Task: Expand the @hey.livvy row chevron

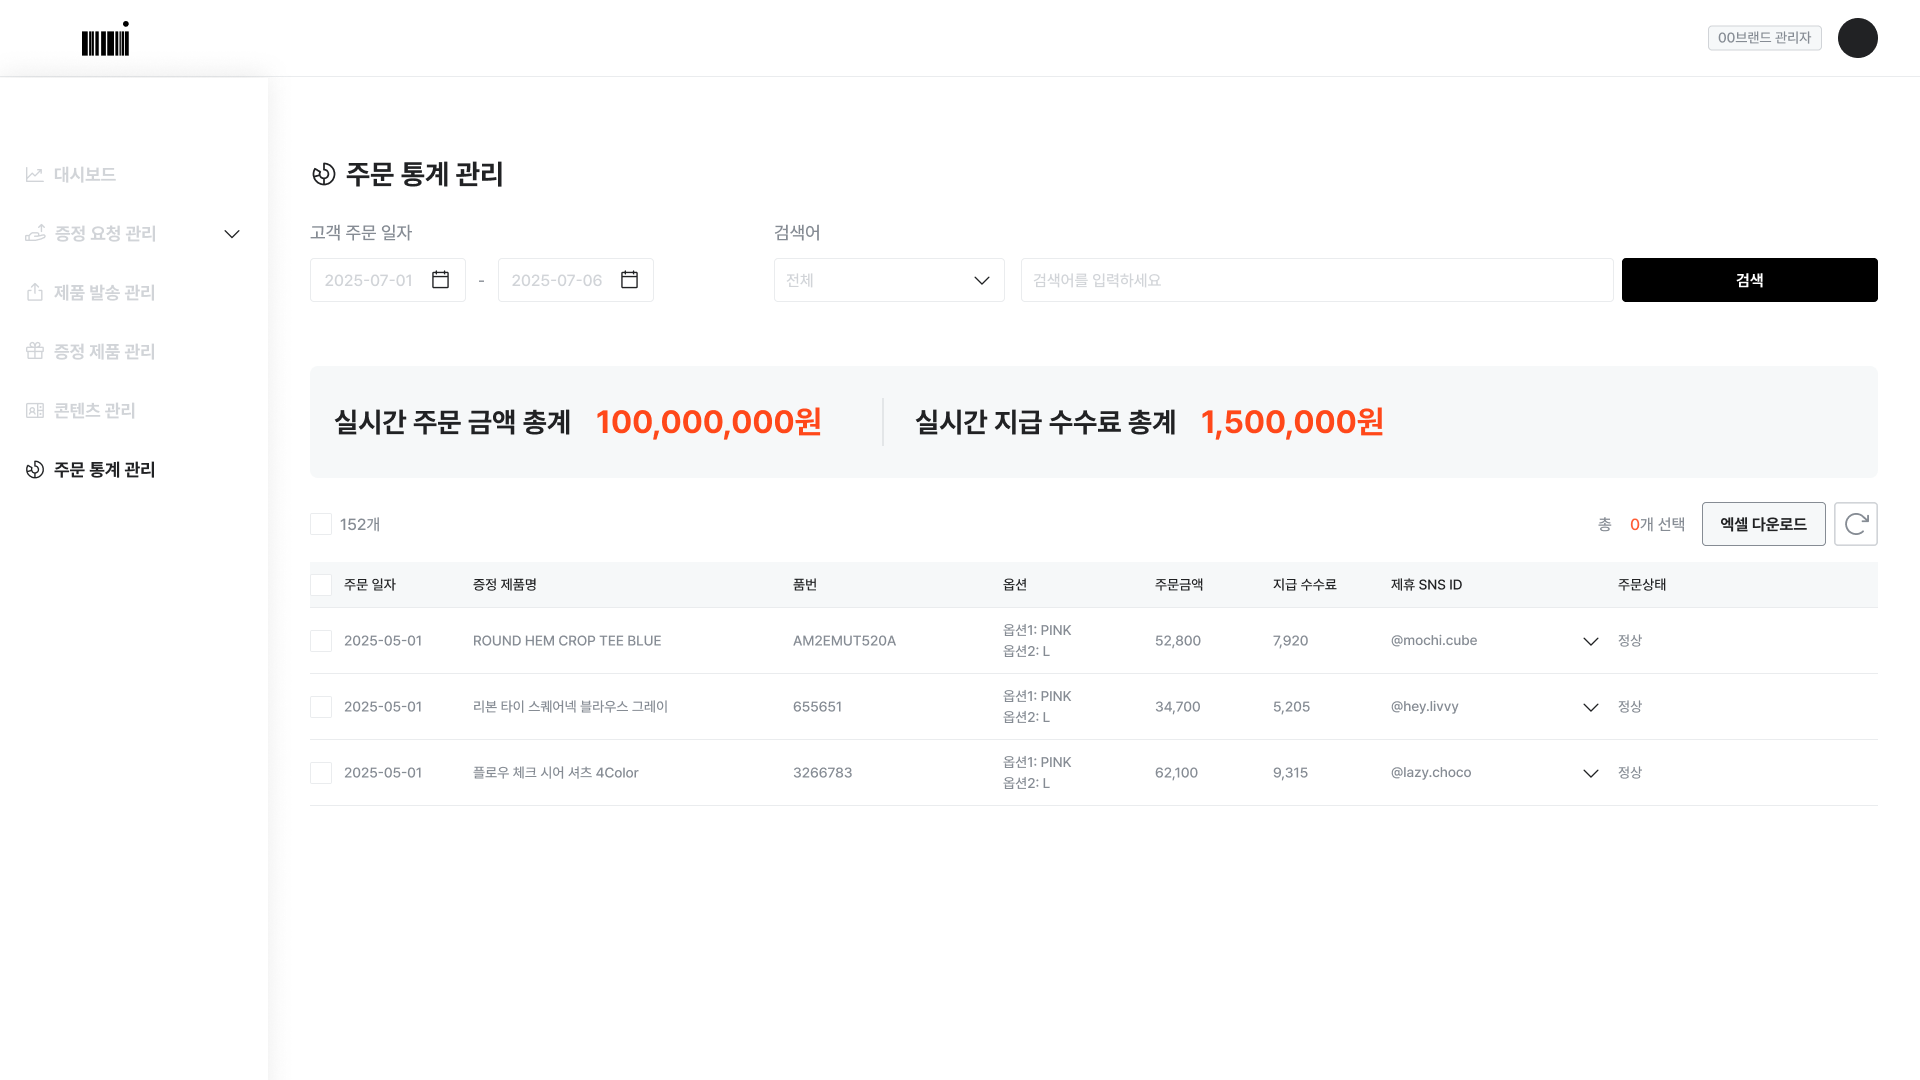Action: tap(1590, 708)
